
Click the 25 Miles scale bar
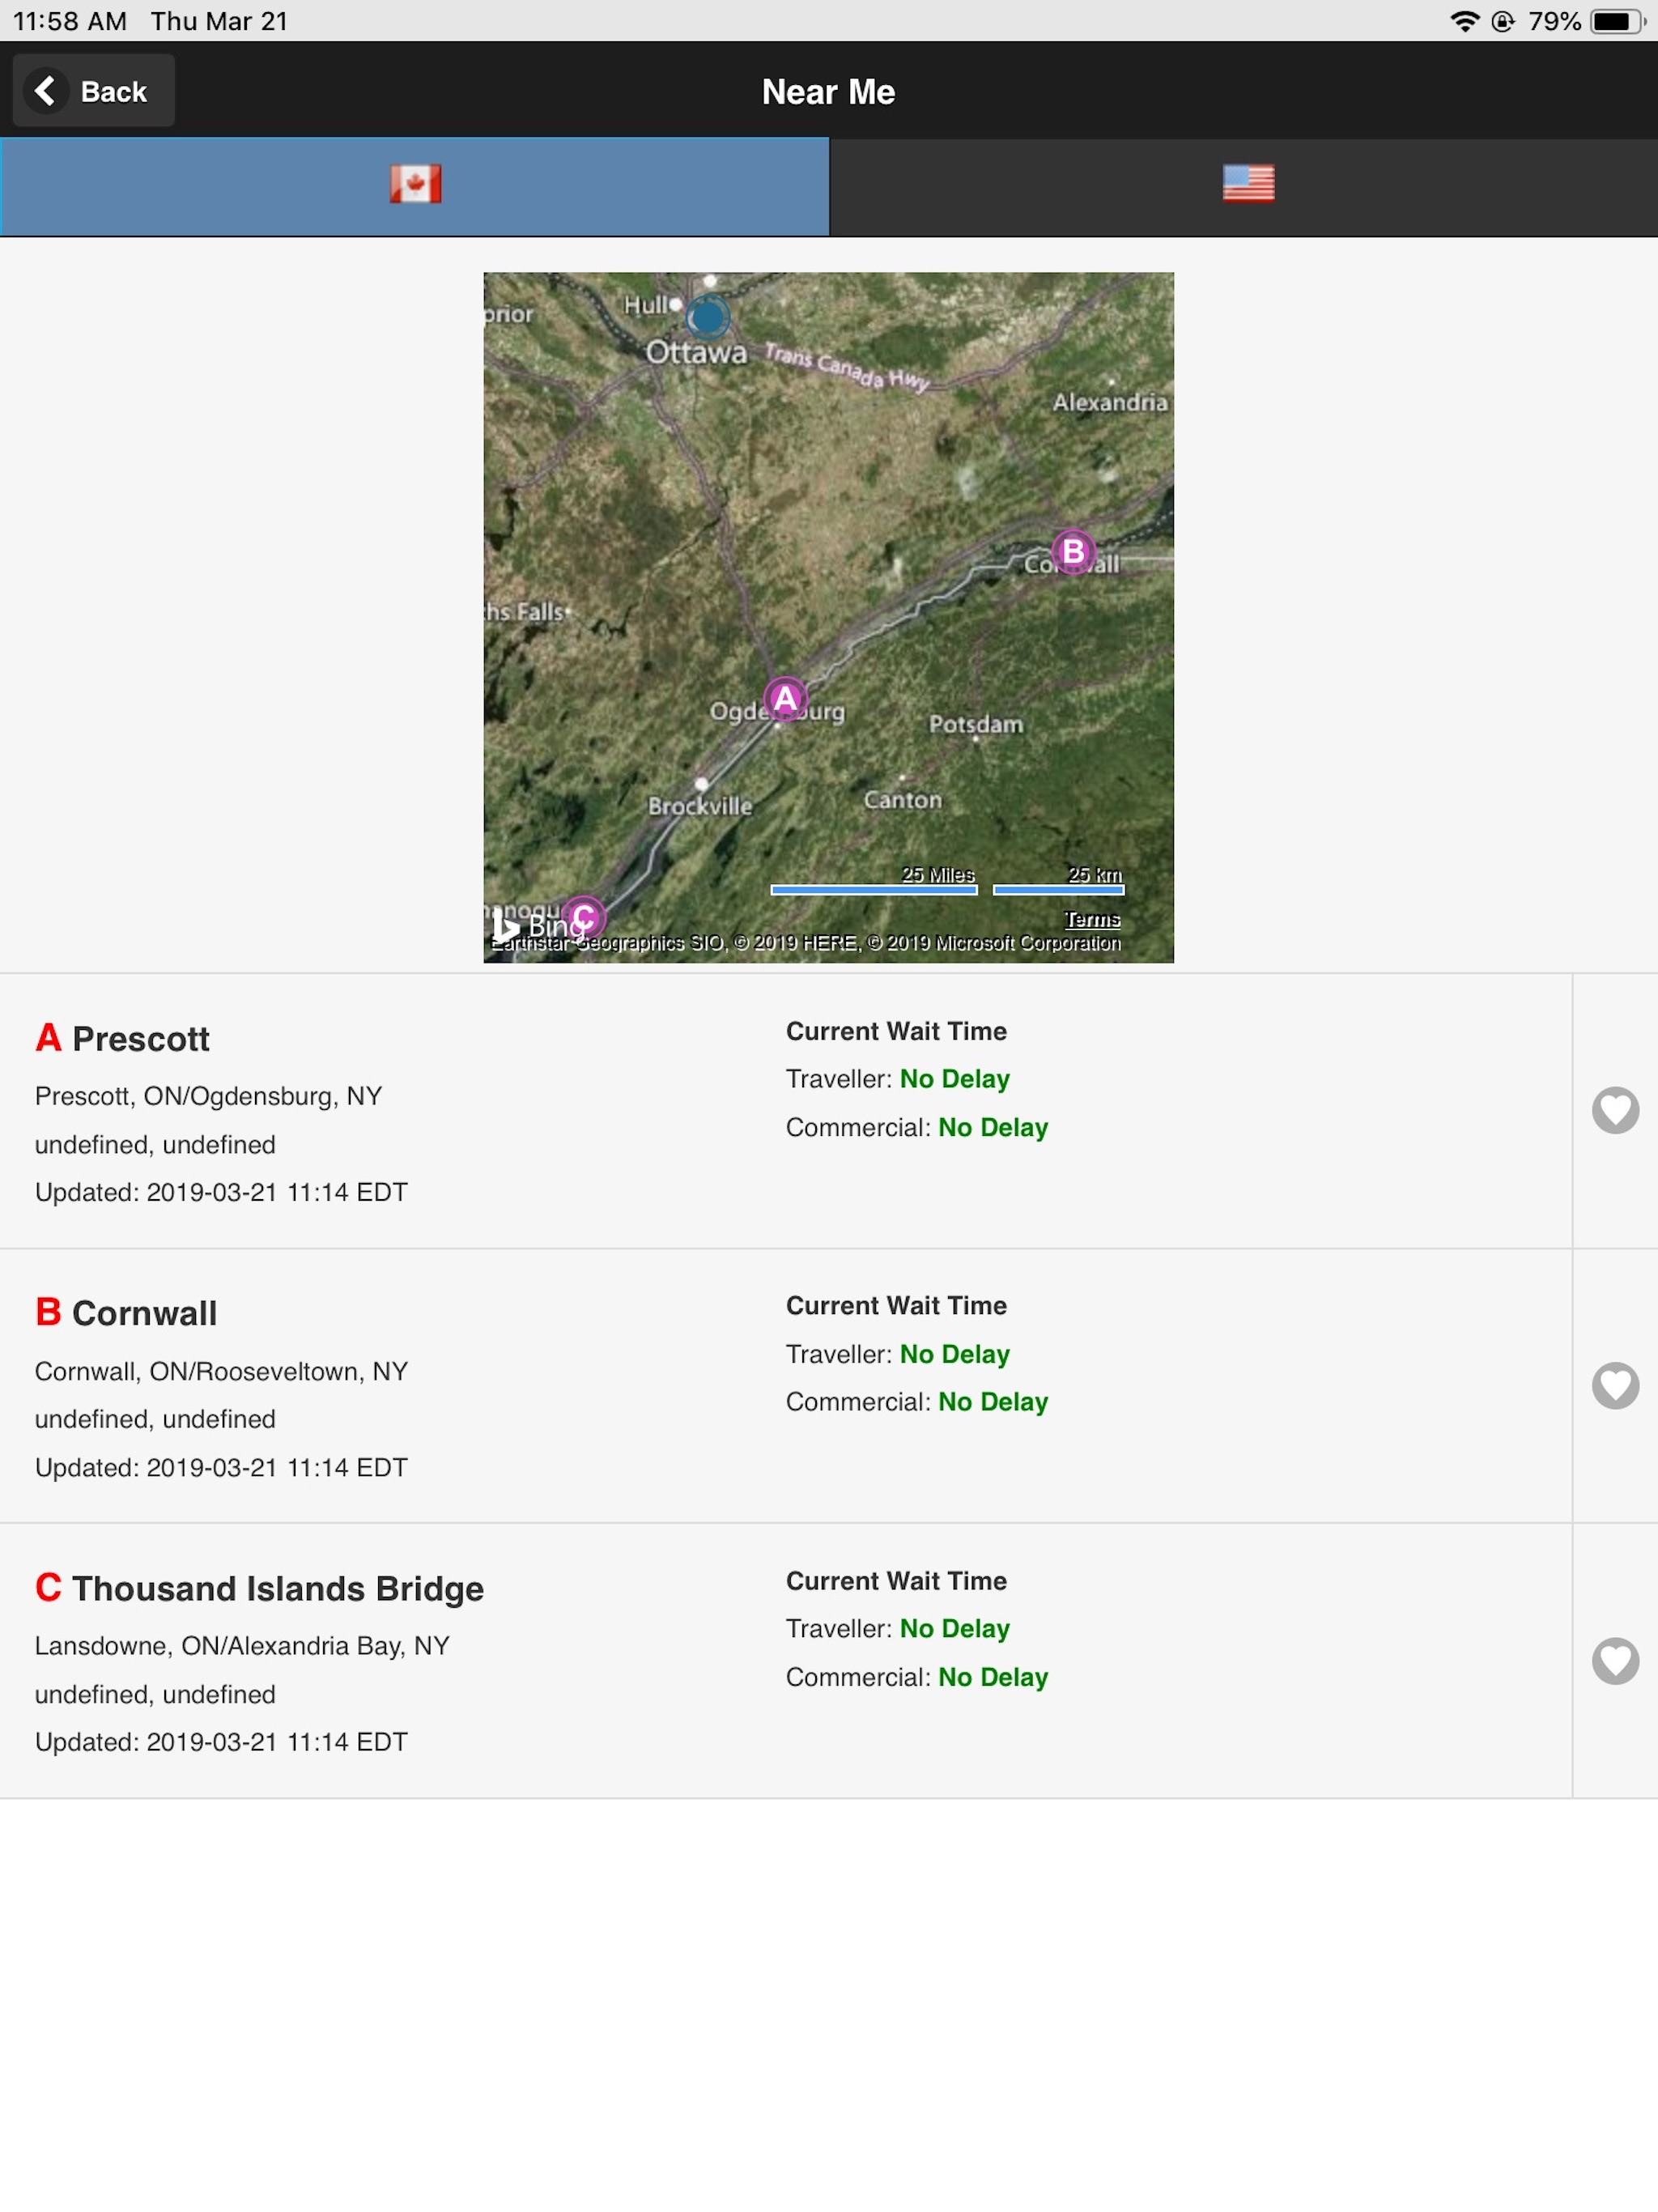tap(873, 887)
